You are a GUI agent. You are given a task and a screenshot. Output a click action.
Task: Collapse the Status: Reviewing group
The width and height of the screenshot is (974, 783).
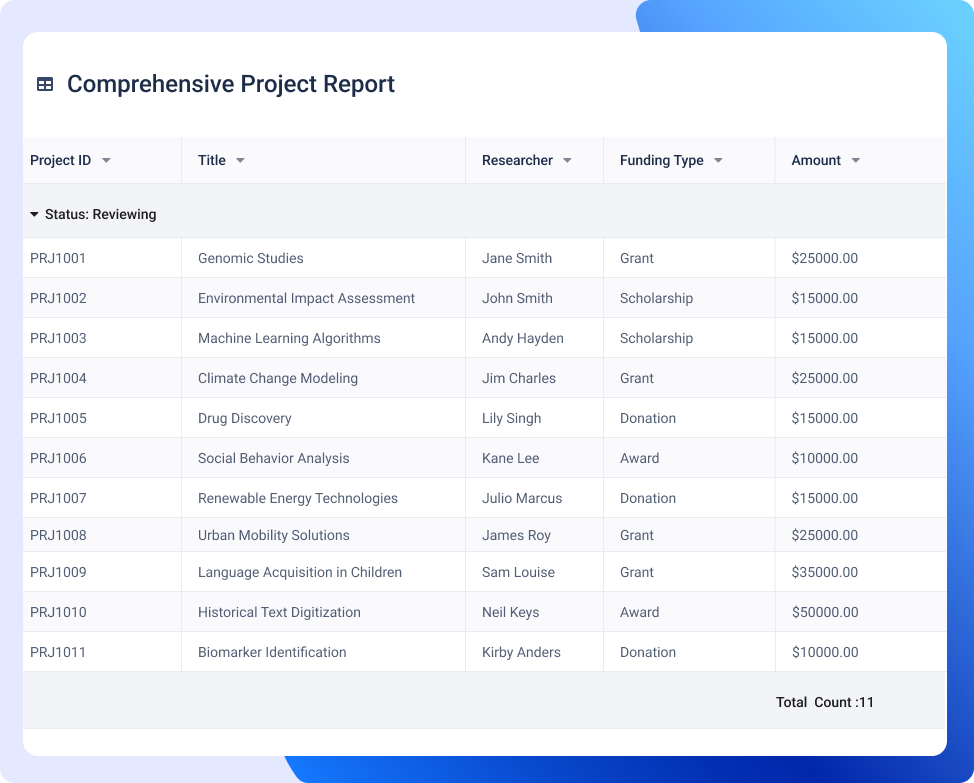pos(34,214)
